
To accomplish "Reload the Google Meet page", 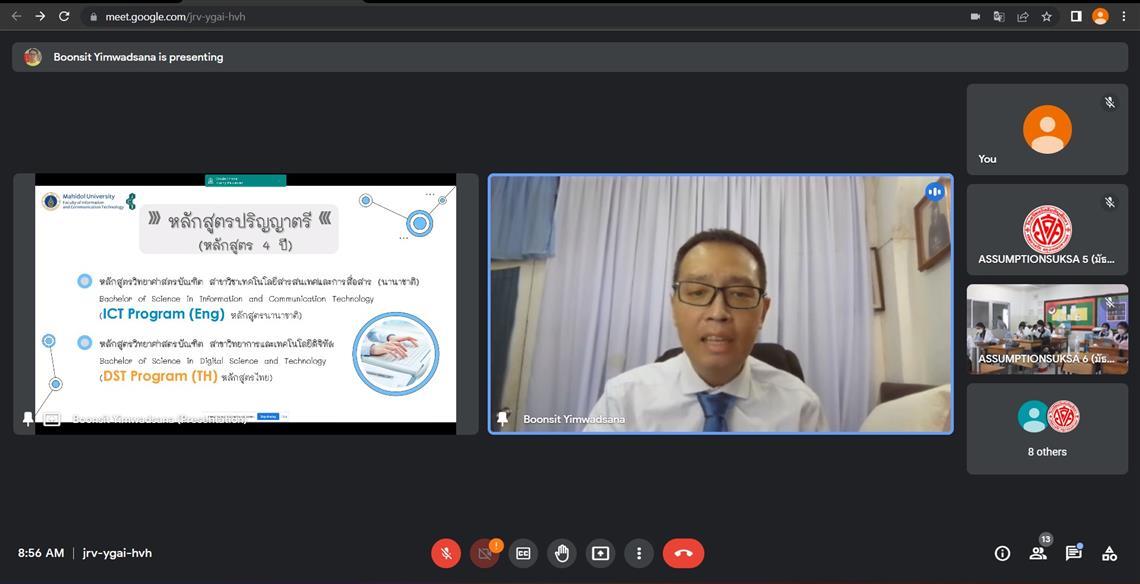I will pyautogui.click(x=64, y=16).
